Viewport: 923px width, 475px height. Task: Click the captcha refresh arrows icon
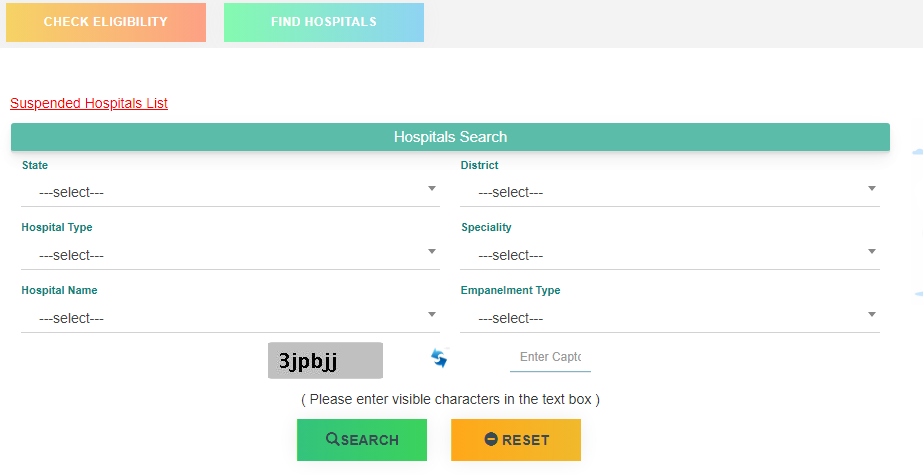(x=439, y=357)
